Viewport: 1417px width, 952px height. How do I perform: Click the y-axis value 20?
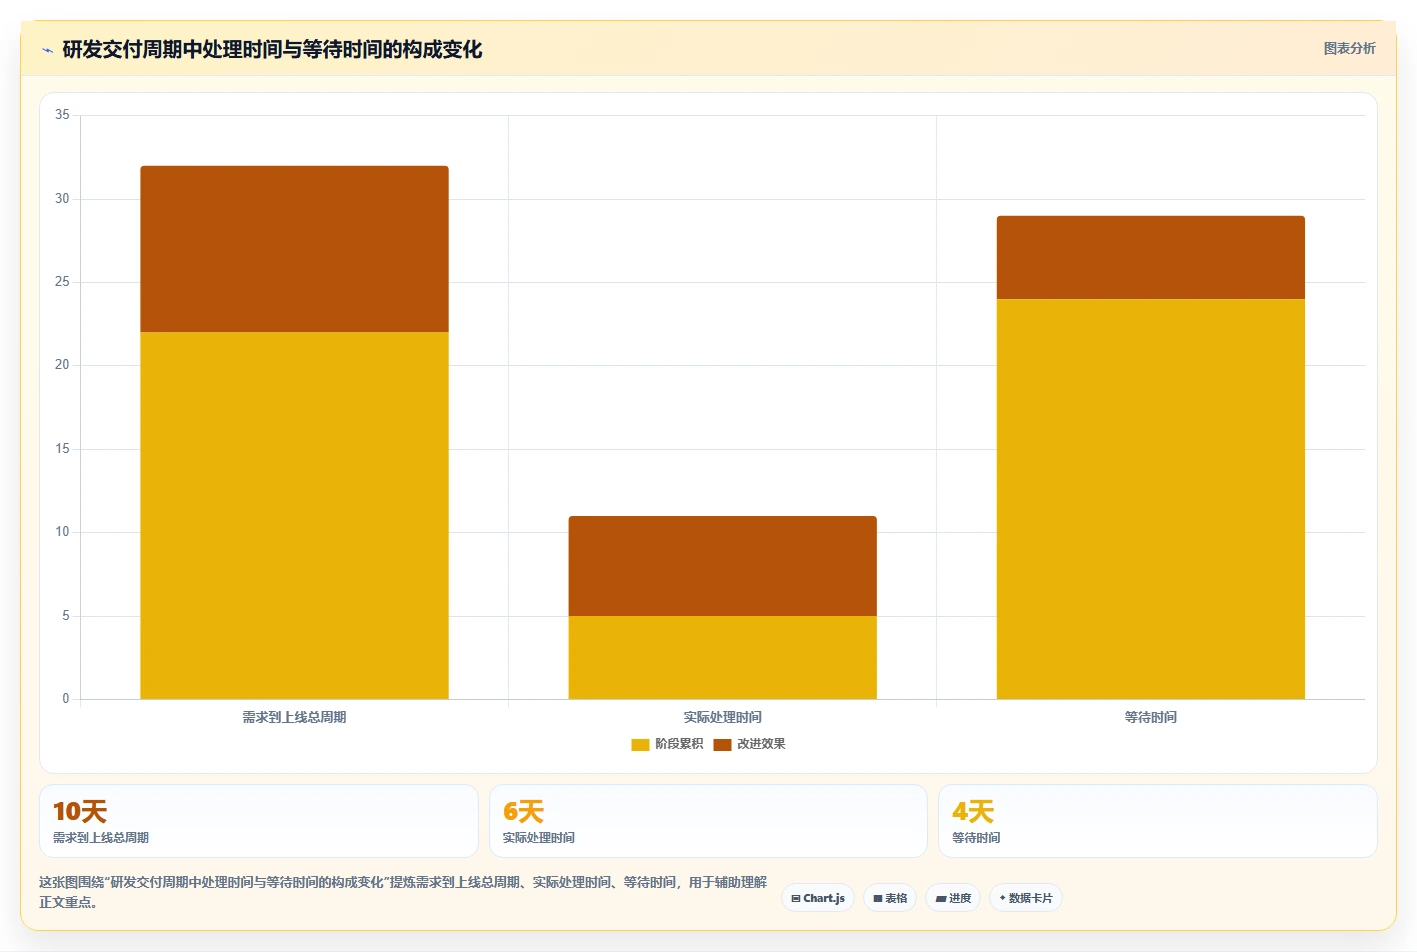point(62,365)
